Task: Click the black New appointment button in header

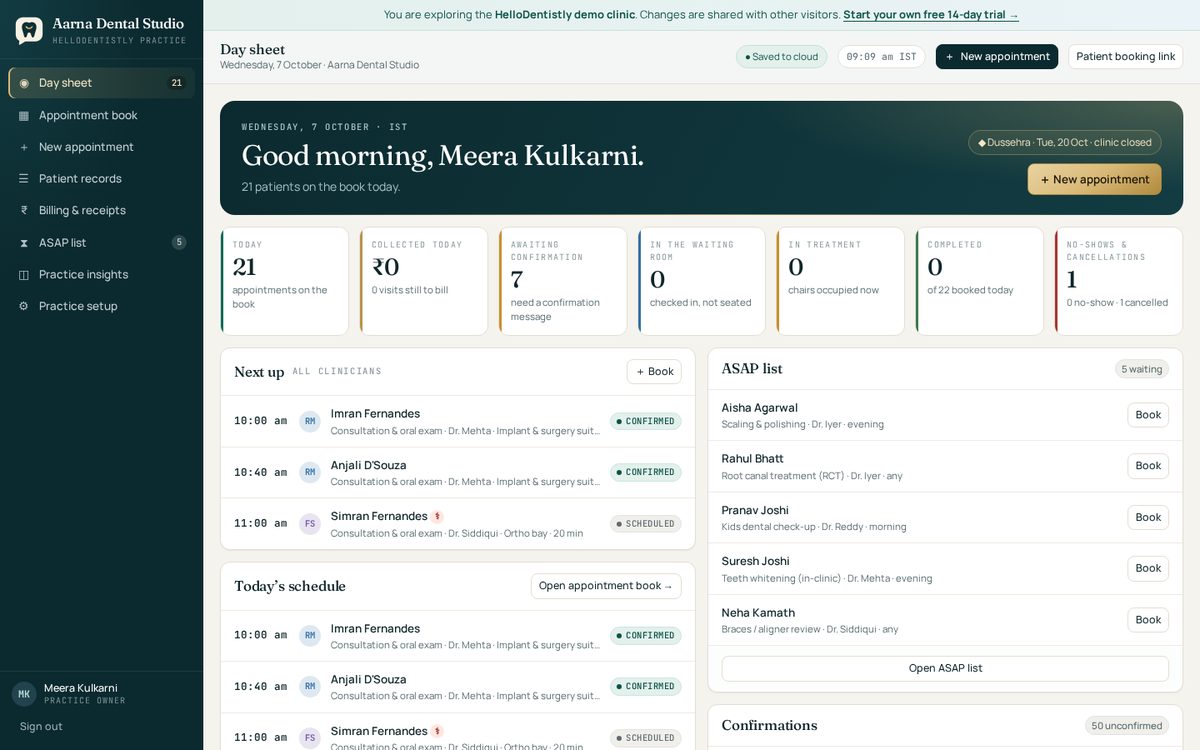Action: point(997,57)
